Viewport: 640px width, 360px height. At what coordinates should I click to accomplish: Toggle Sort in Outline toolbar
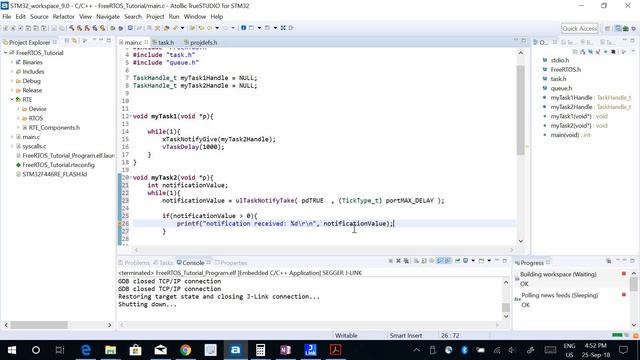click(582, 52)
